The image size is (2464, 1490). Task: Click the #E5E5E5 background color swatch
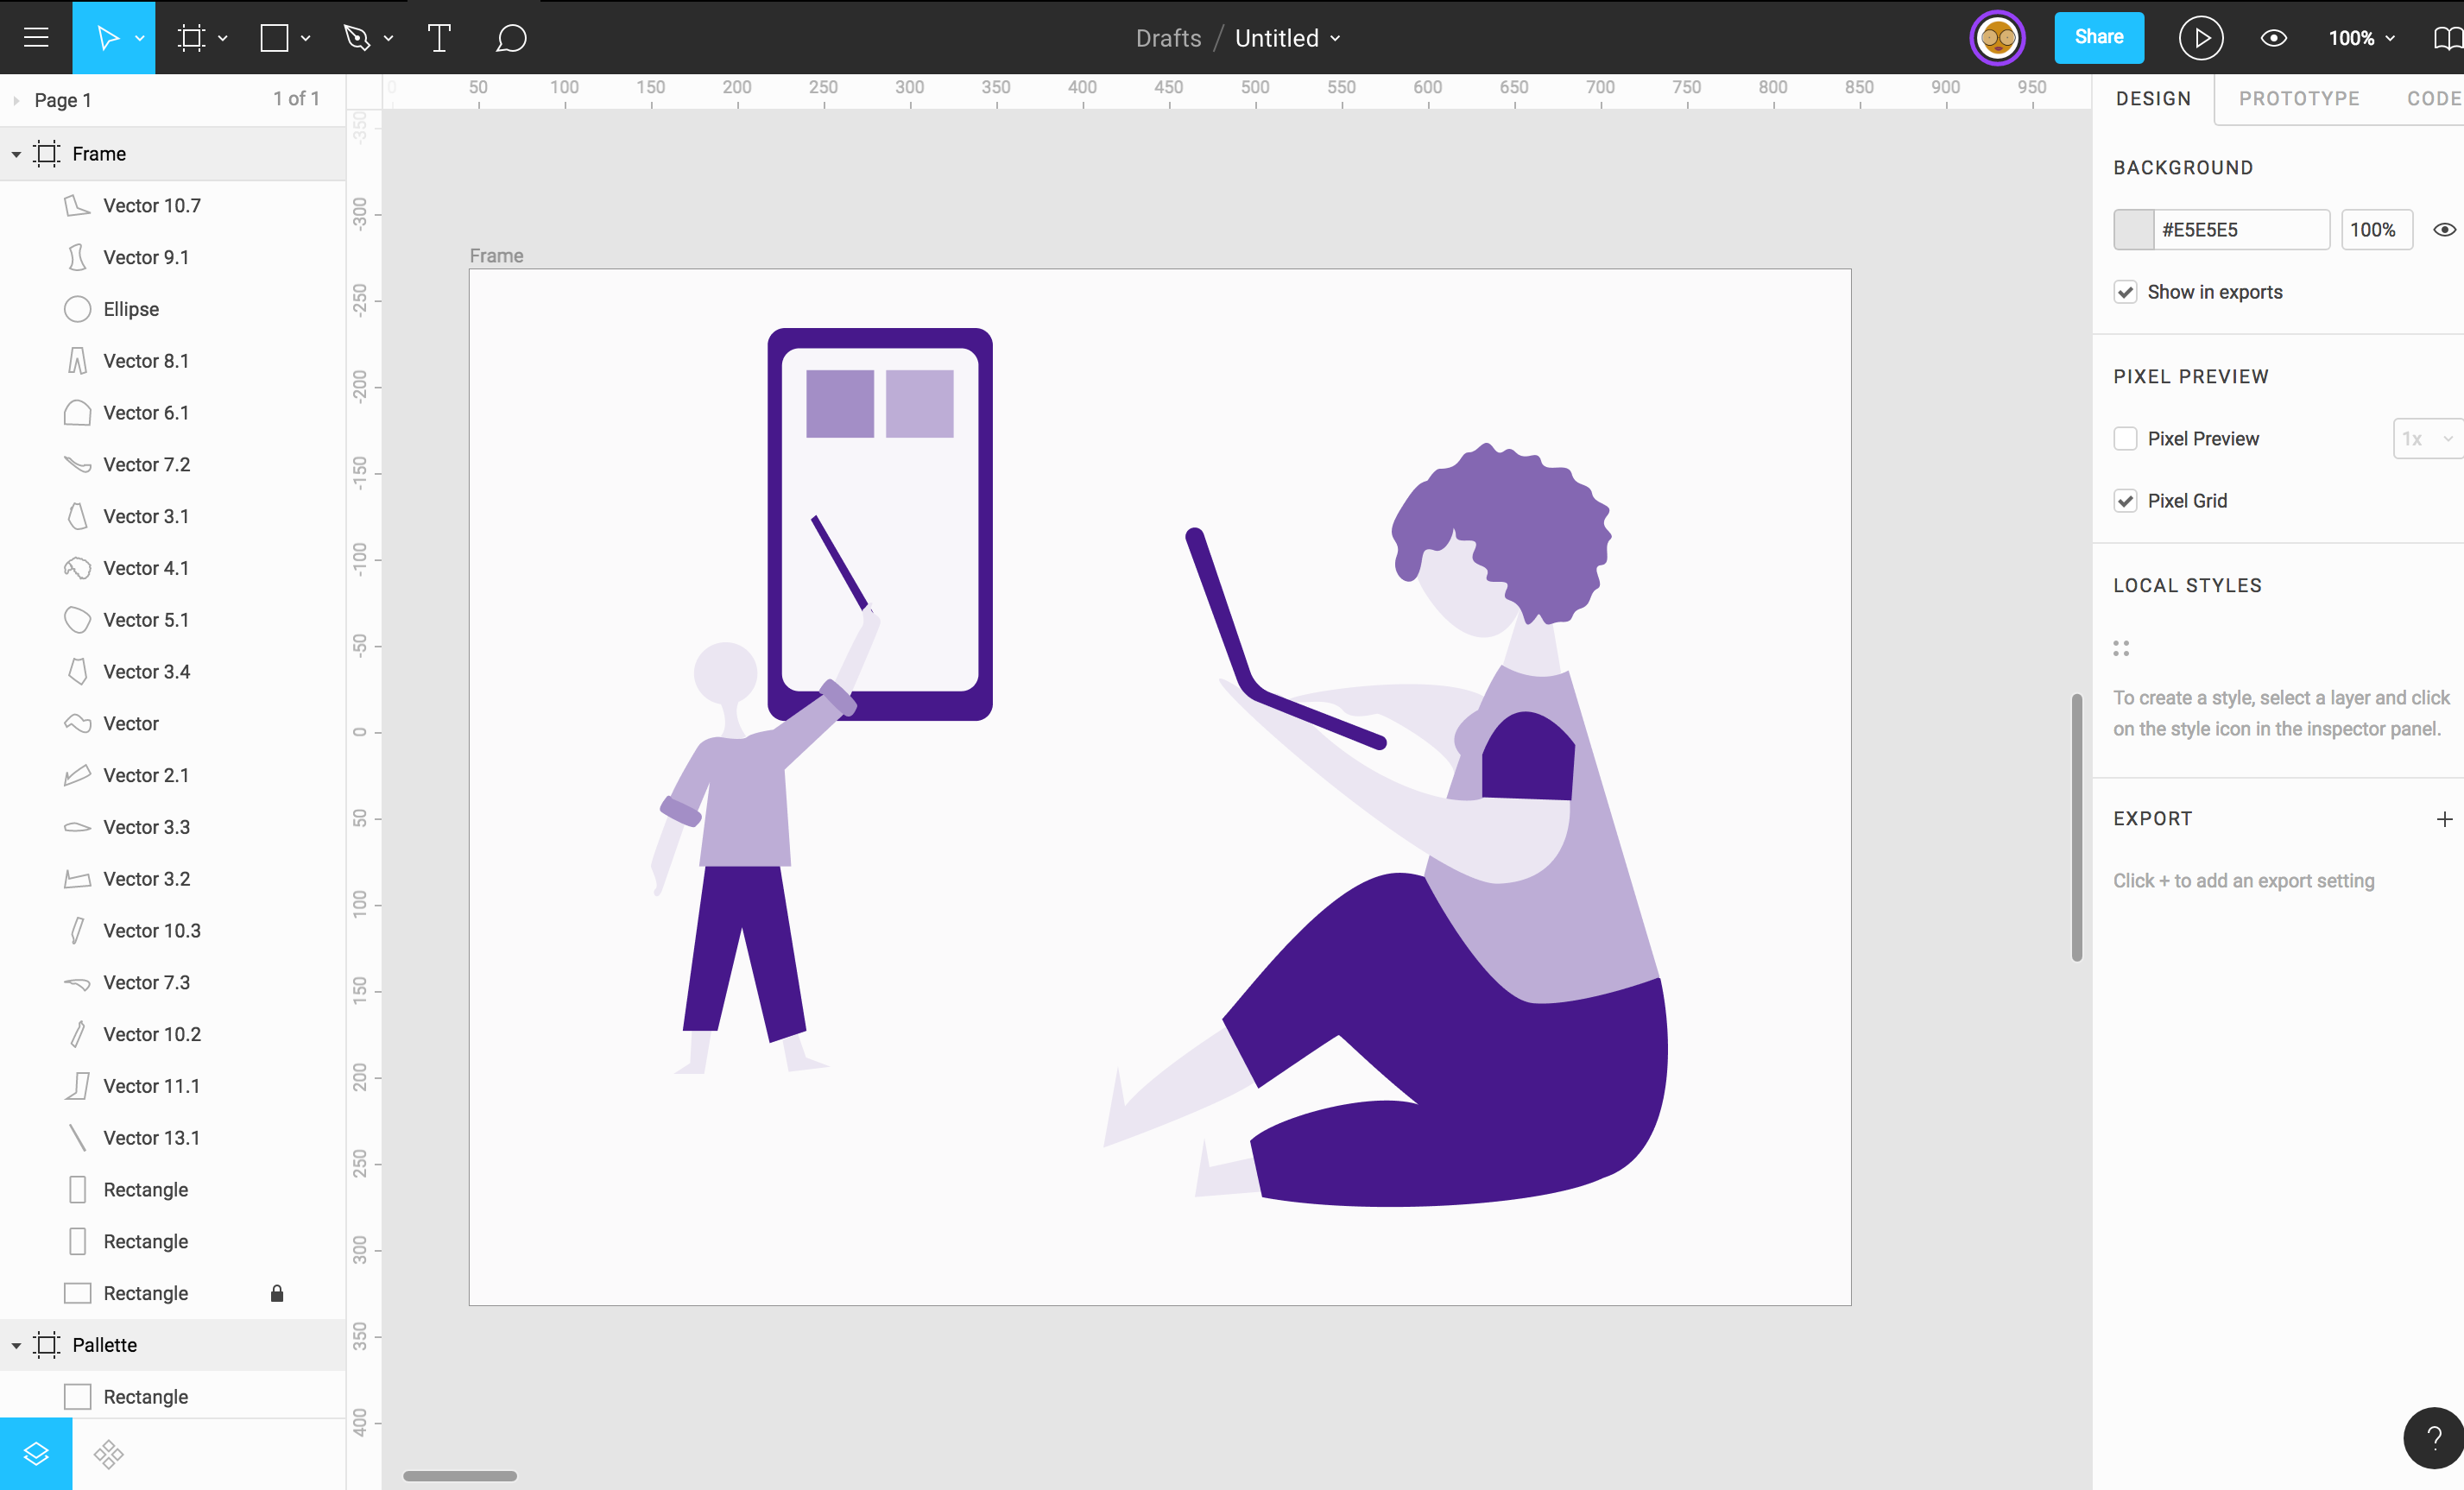pos(2133,230)
